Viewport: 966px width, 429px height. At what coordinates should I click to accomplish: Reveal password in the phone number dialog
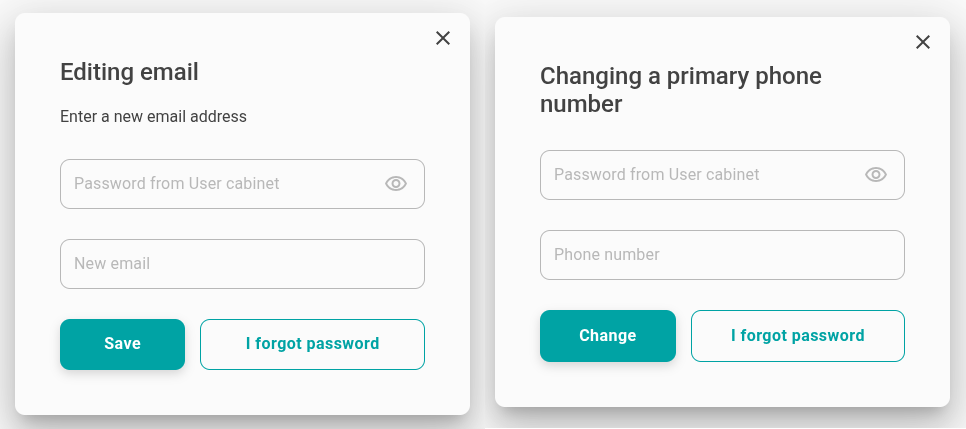876,175
